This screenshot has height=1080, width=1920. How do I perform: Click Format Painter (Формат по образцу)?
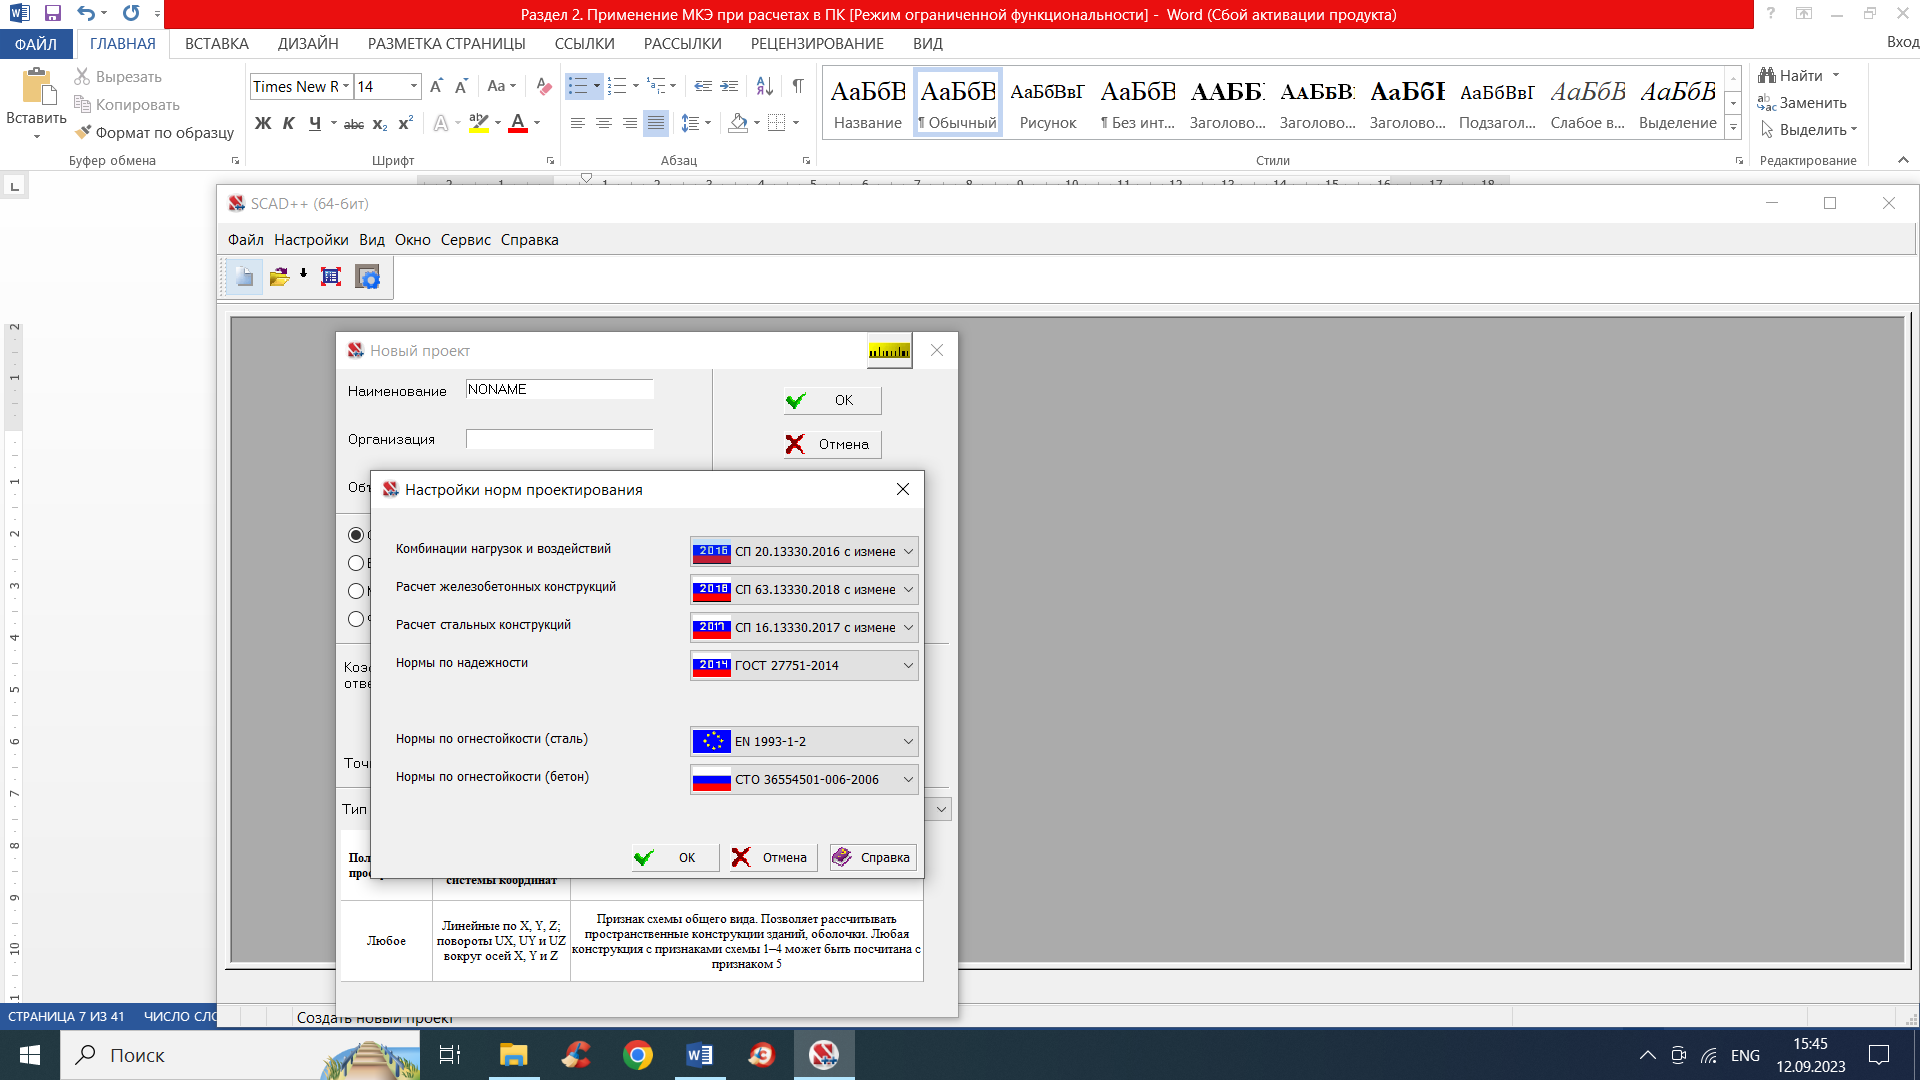tap(154, 132)
